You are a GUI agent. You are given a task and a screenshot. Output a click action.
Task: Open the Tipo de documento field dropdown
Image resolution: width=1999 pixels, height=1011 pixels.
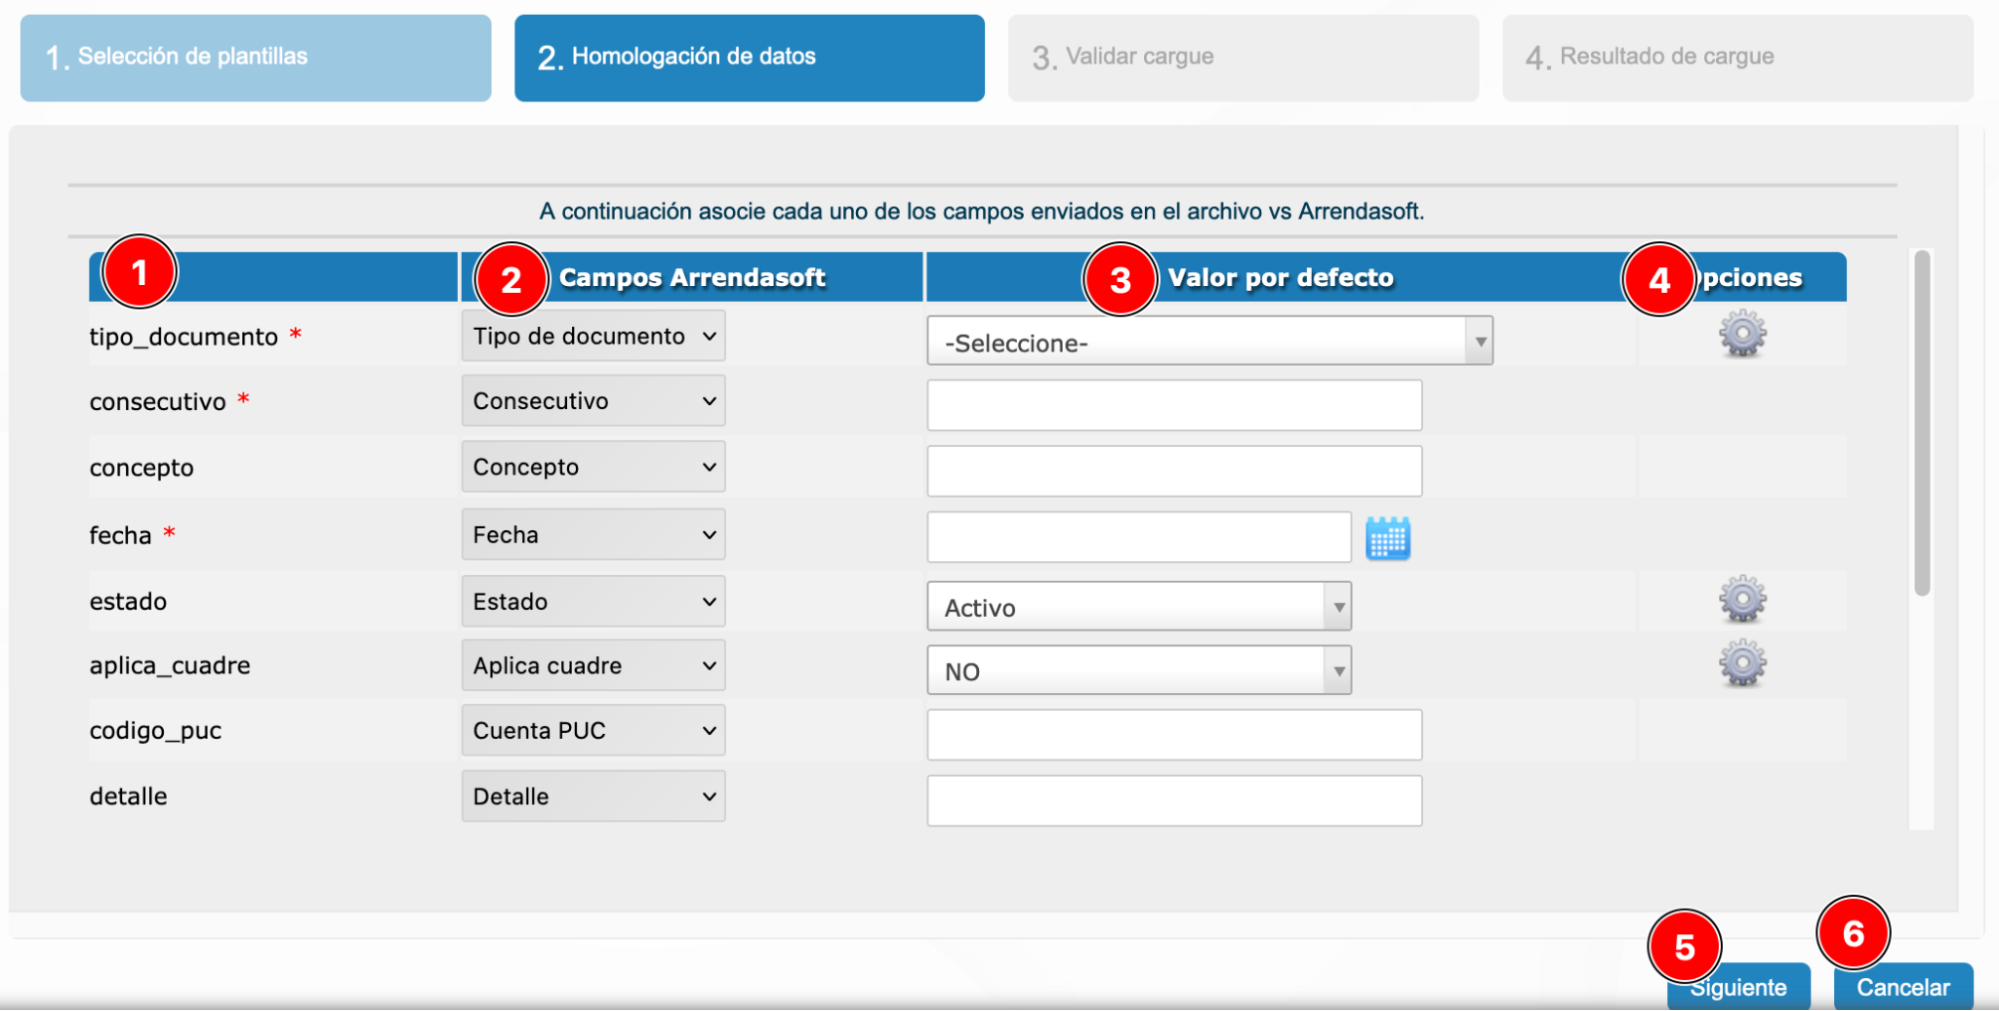pos(592,336)
